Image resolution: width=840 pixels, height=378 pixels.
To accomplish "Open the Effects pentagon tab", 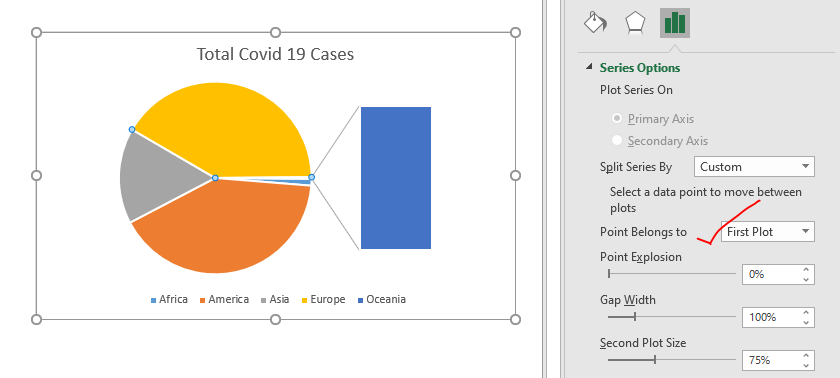I will click(x=635, y=23).
